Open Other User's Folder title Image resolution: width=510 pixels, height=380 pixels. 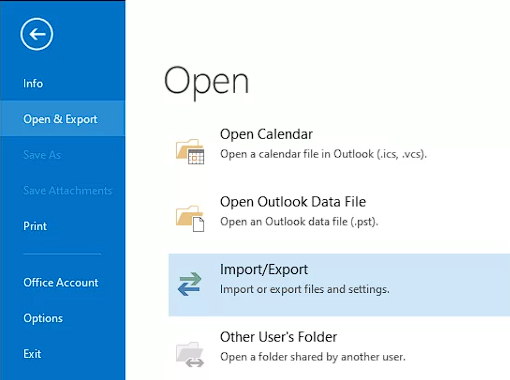[x=278, y=337]
